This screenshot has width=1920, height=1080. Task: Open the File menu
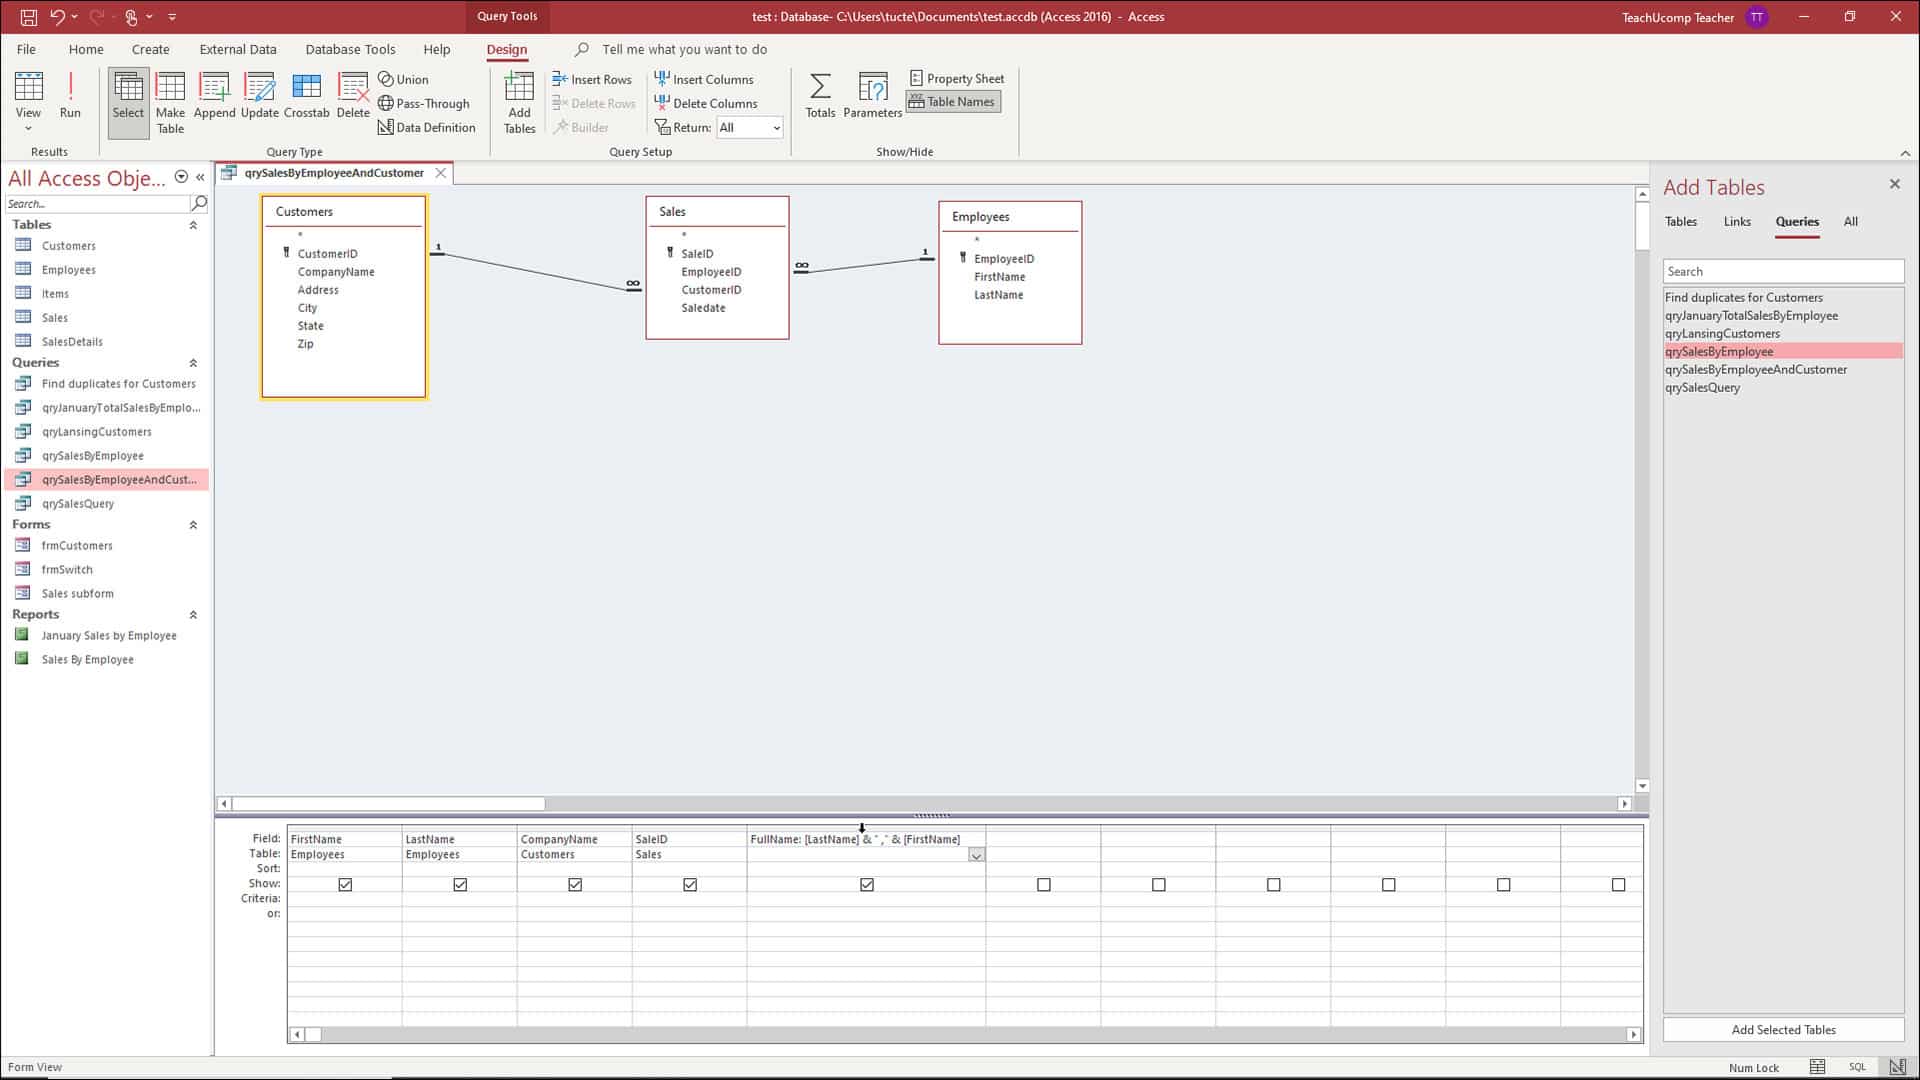tap(26, 49)
